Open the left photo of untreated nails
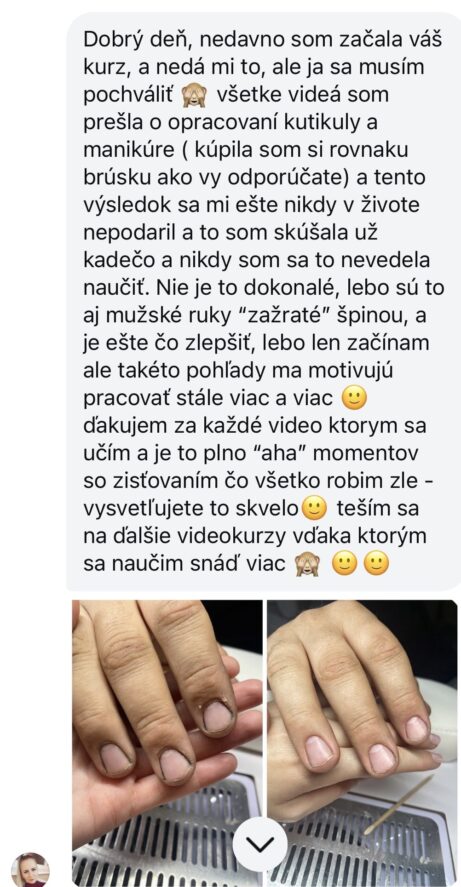Screen dimensions: 461x887 pyautogui.click(x=167, y=743)
